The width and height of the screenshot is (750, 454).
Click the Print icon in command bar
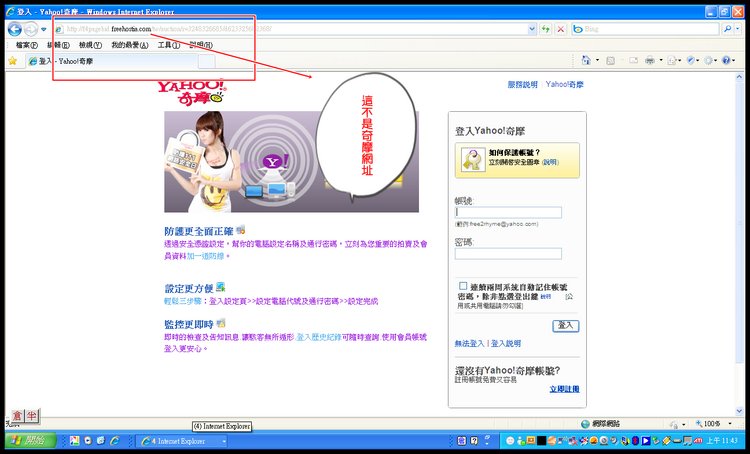tap(650, 60)
